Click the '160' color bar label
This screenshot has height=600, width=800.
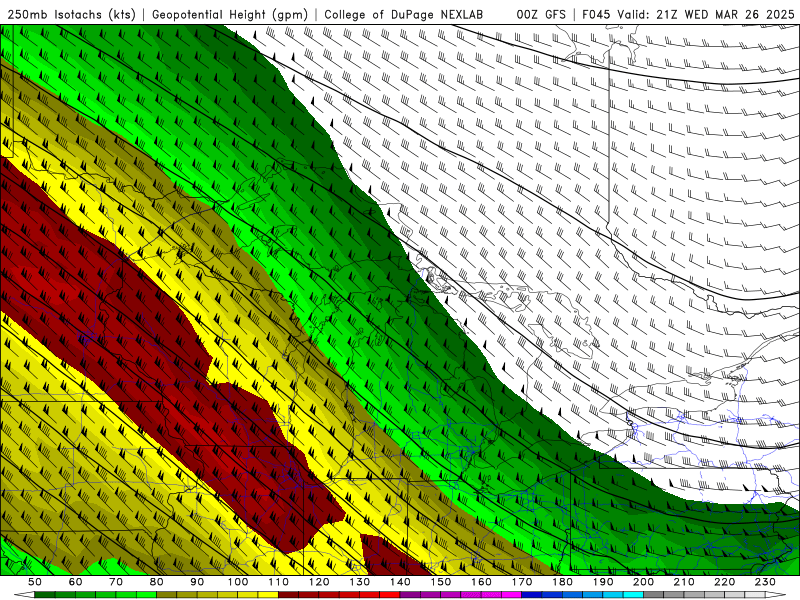click(x=481, y=582)
